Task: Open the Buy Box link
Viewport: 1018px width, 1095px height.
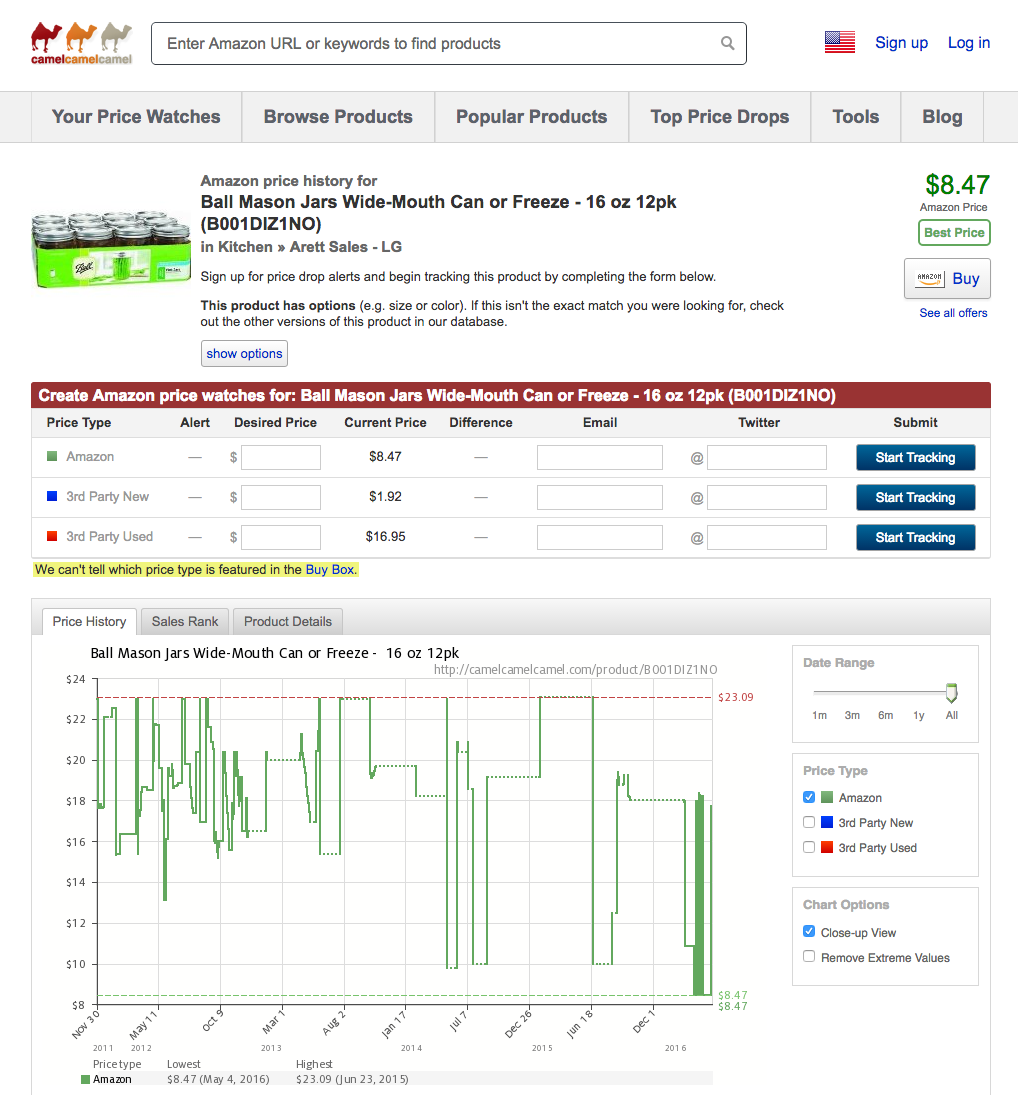Action: [330, 570]
